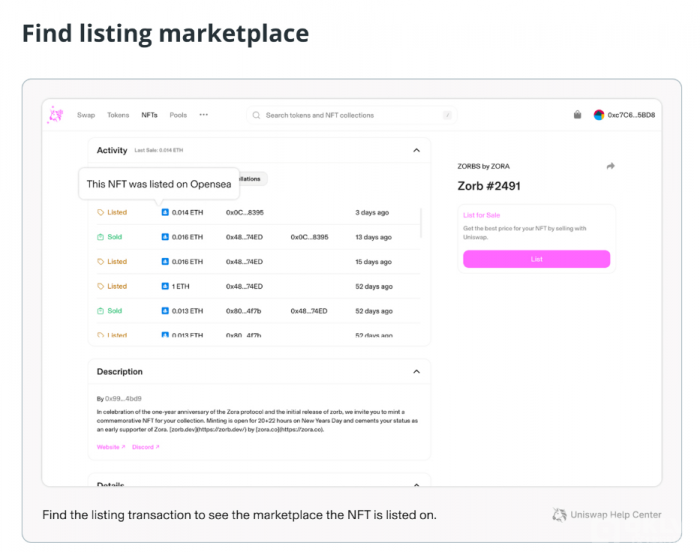Screen dimensions: 700x552
Task: Click the 0.016 ETH sold price
Action: pyautogui.click(x=188, y=237)
